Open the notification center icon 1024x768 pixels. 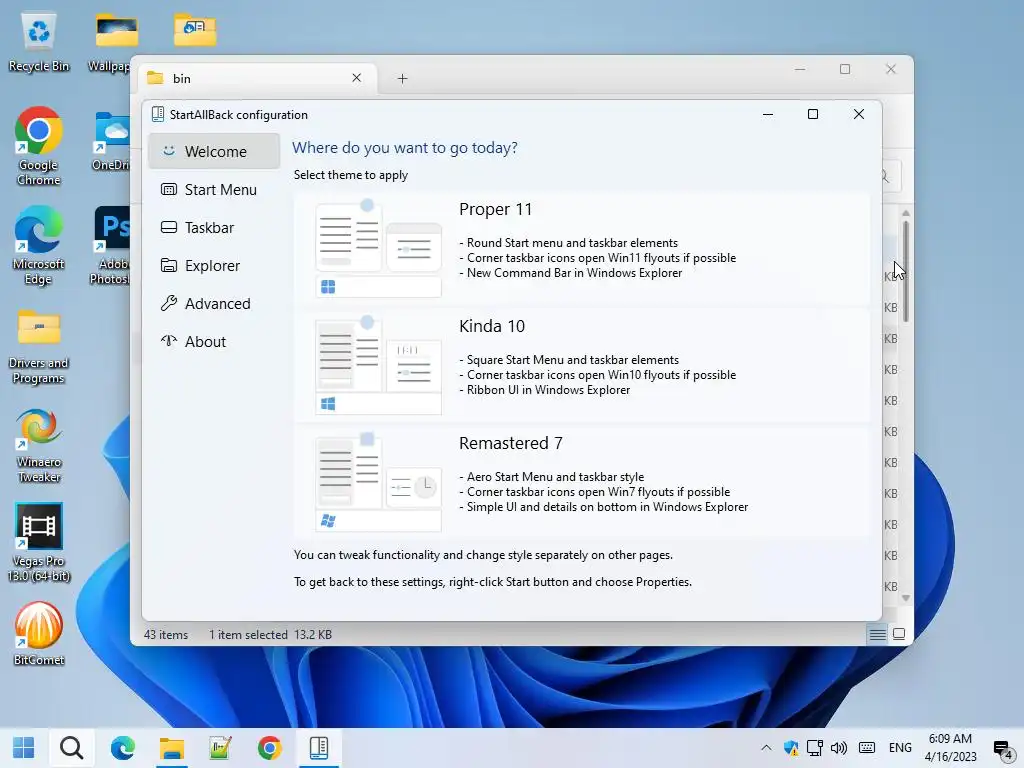click(x=1002, y=749)
